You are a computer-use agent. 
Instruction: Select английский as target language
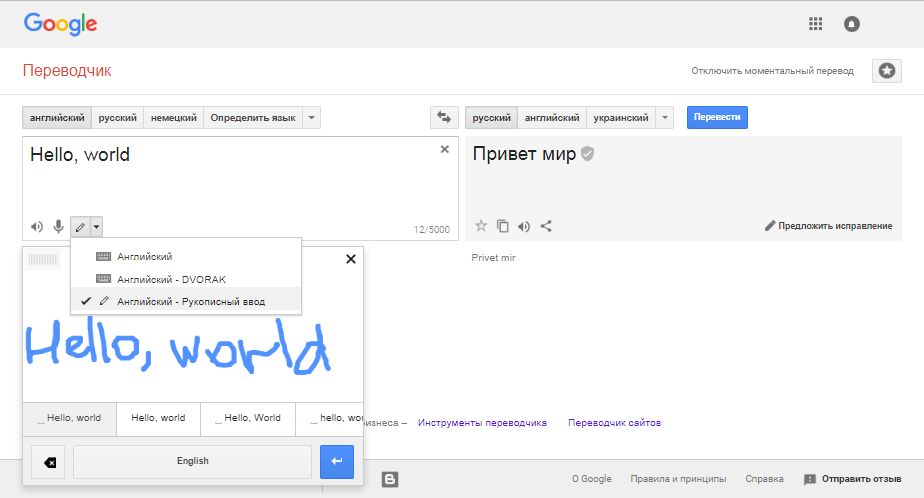coord(552,117)
